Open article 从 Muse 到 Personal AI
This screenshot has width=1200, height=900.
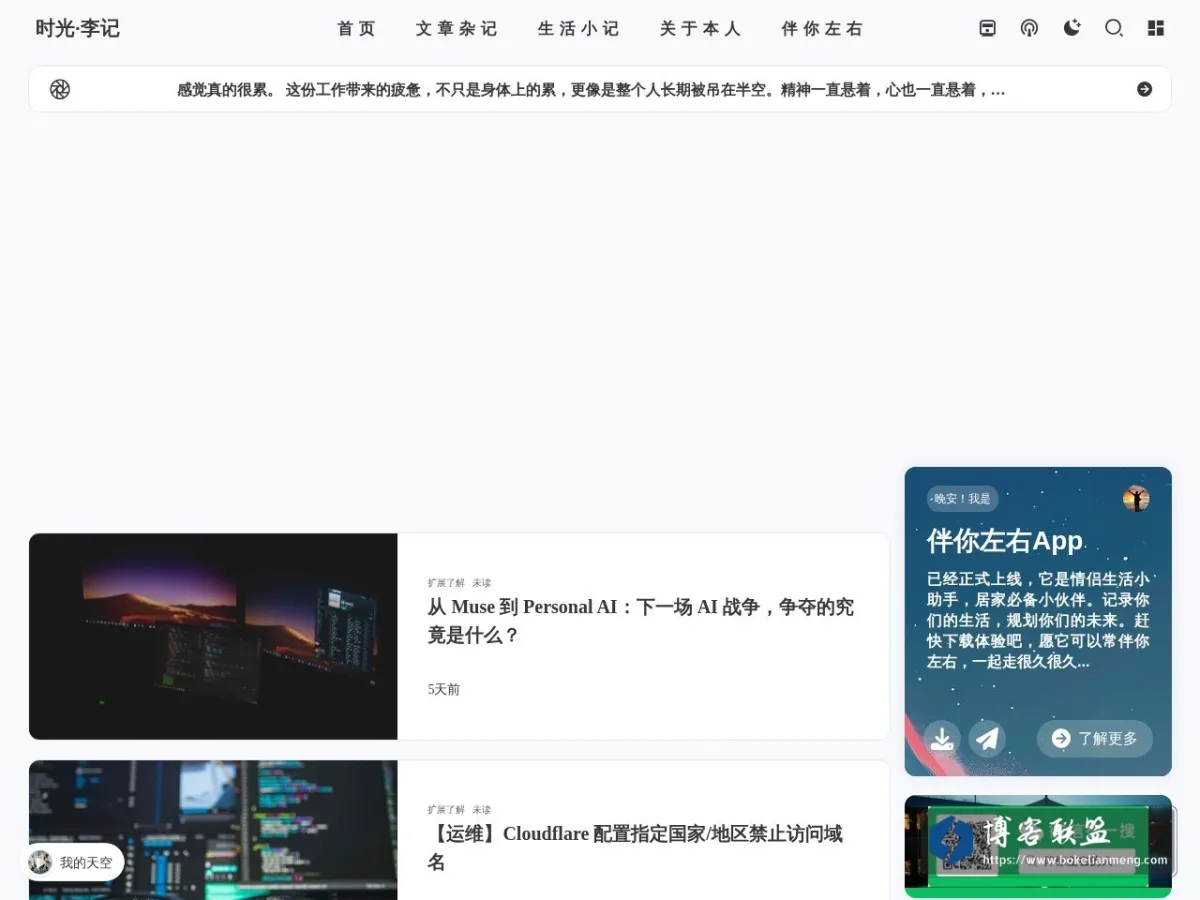(x=640, y=621)
